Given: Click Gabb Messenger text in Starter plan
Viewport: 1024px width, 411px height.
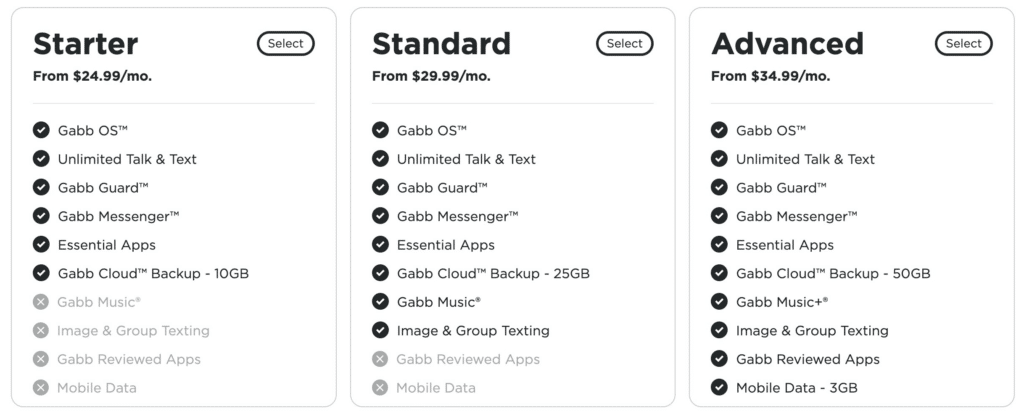Looking at the screenshot, I should pos(118,216).
